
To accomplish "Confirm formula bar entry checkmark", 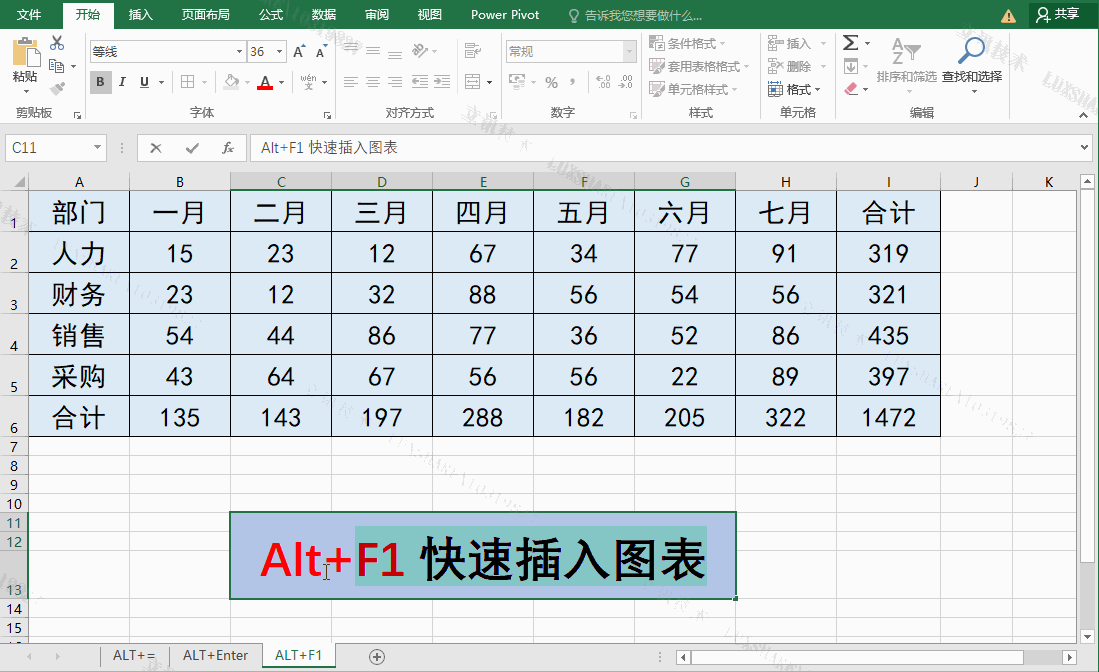I will tap(192, 148).
